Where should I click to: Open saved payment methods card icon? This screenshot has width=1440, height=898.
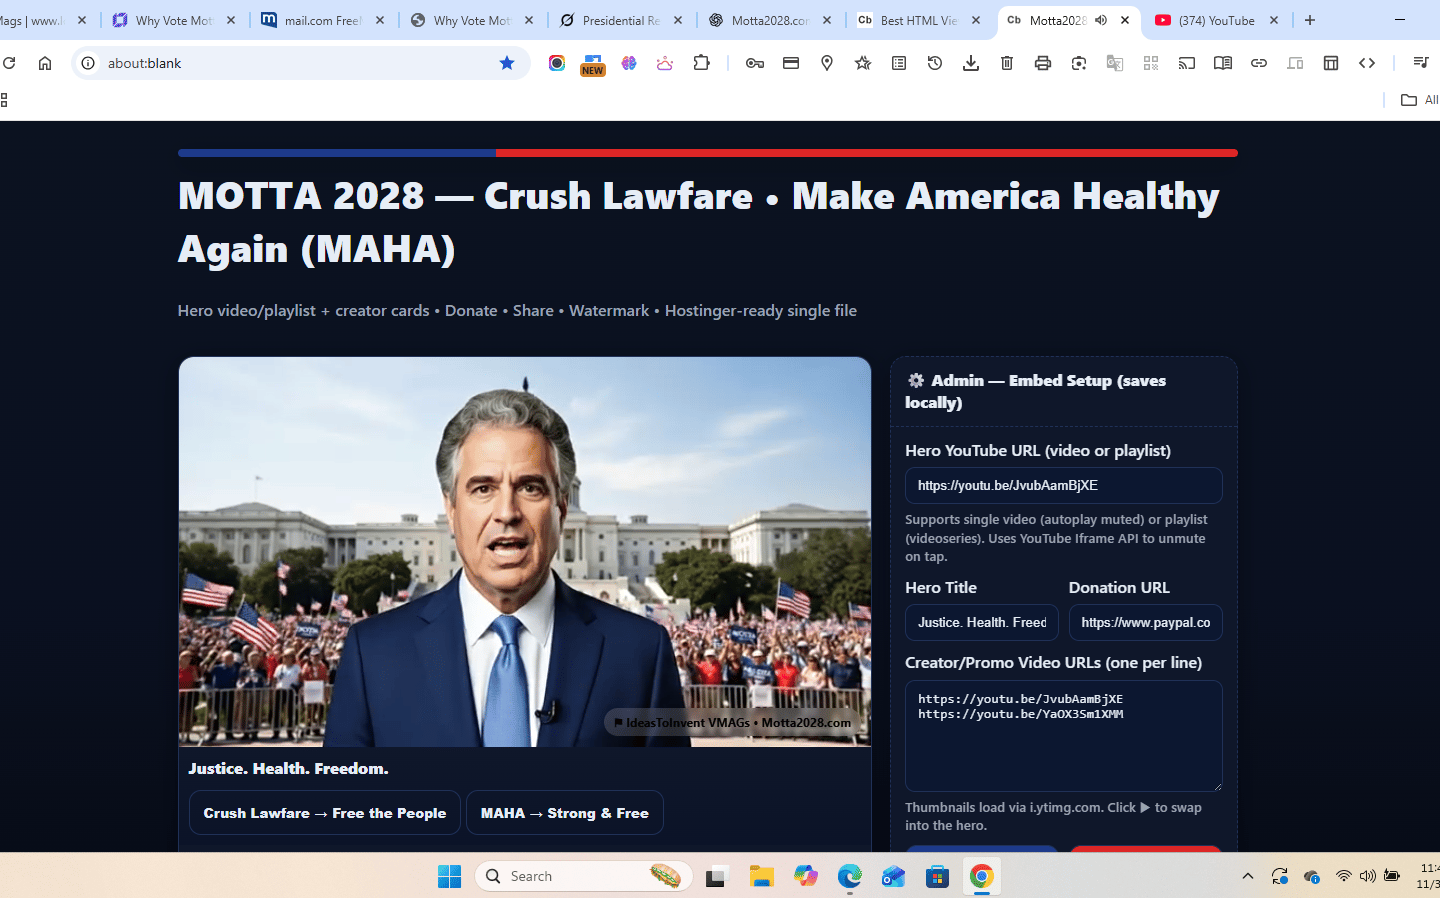791,63
